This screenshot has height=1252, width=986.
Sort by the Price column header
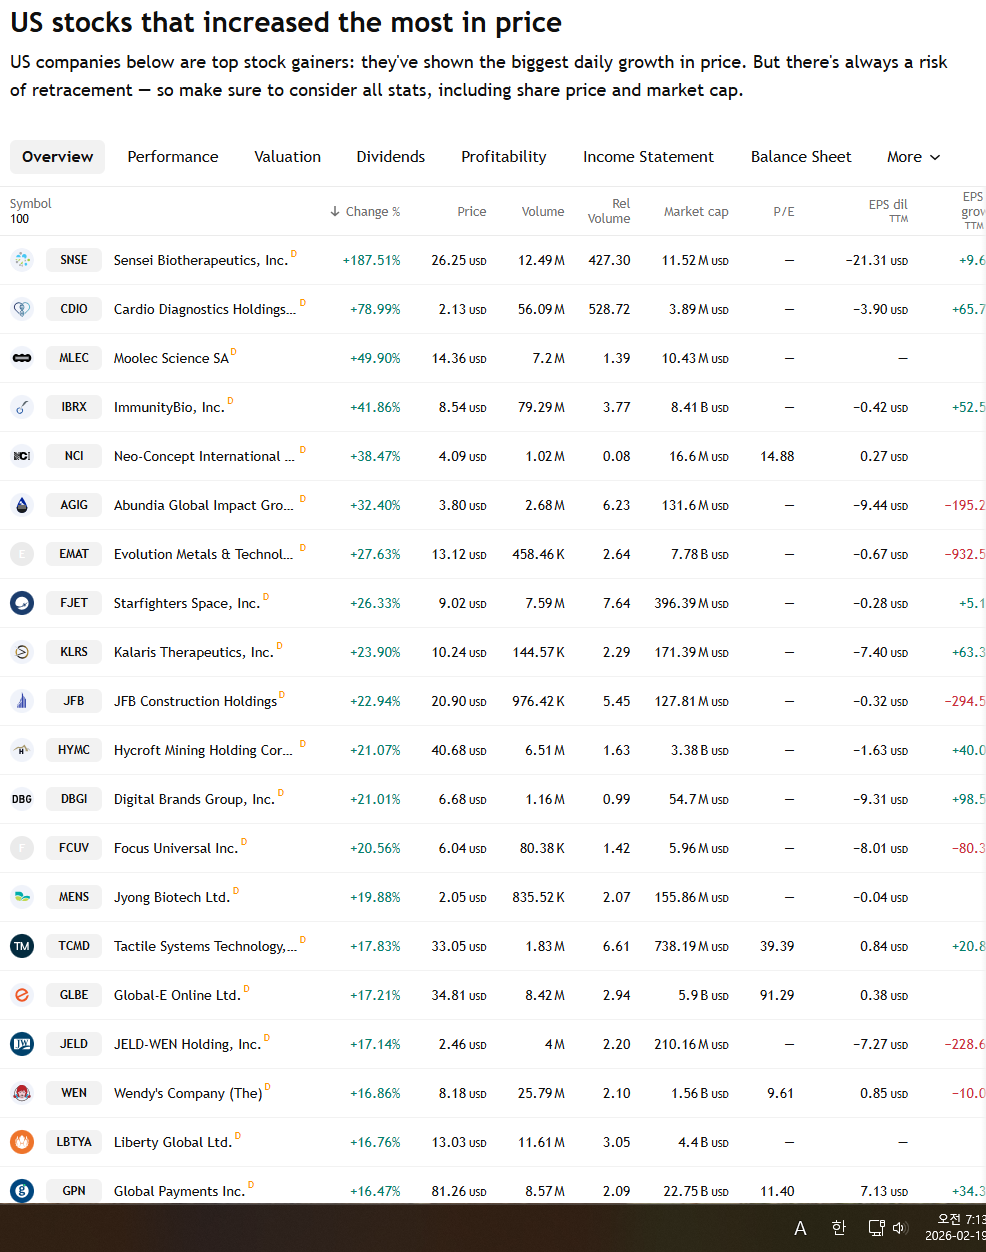[472, 212]
